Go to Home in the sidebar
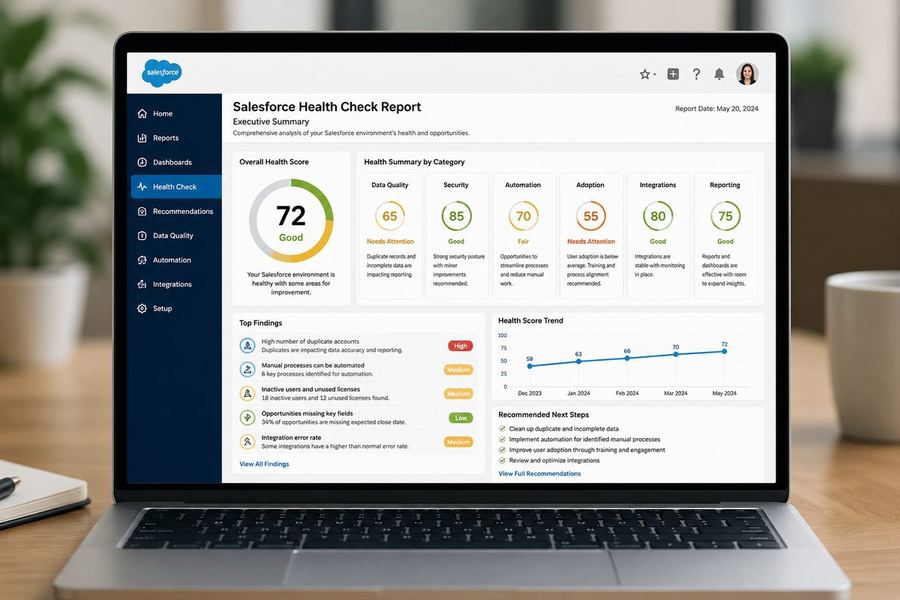Image resolution: width=900 pixels, height=600 pixels. pos(174,114)
